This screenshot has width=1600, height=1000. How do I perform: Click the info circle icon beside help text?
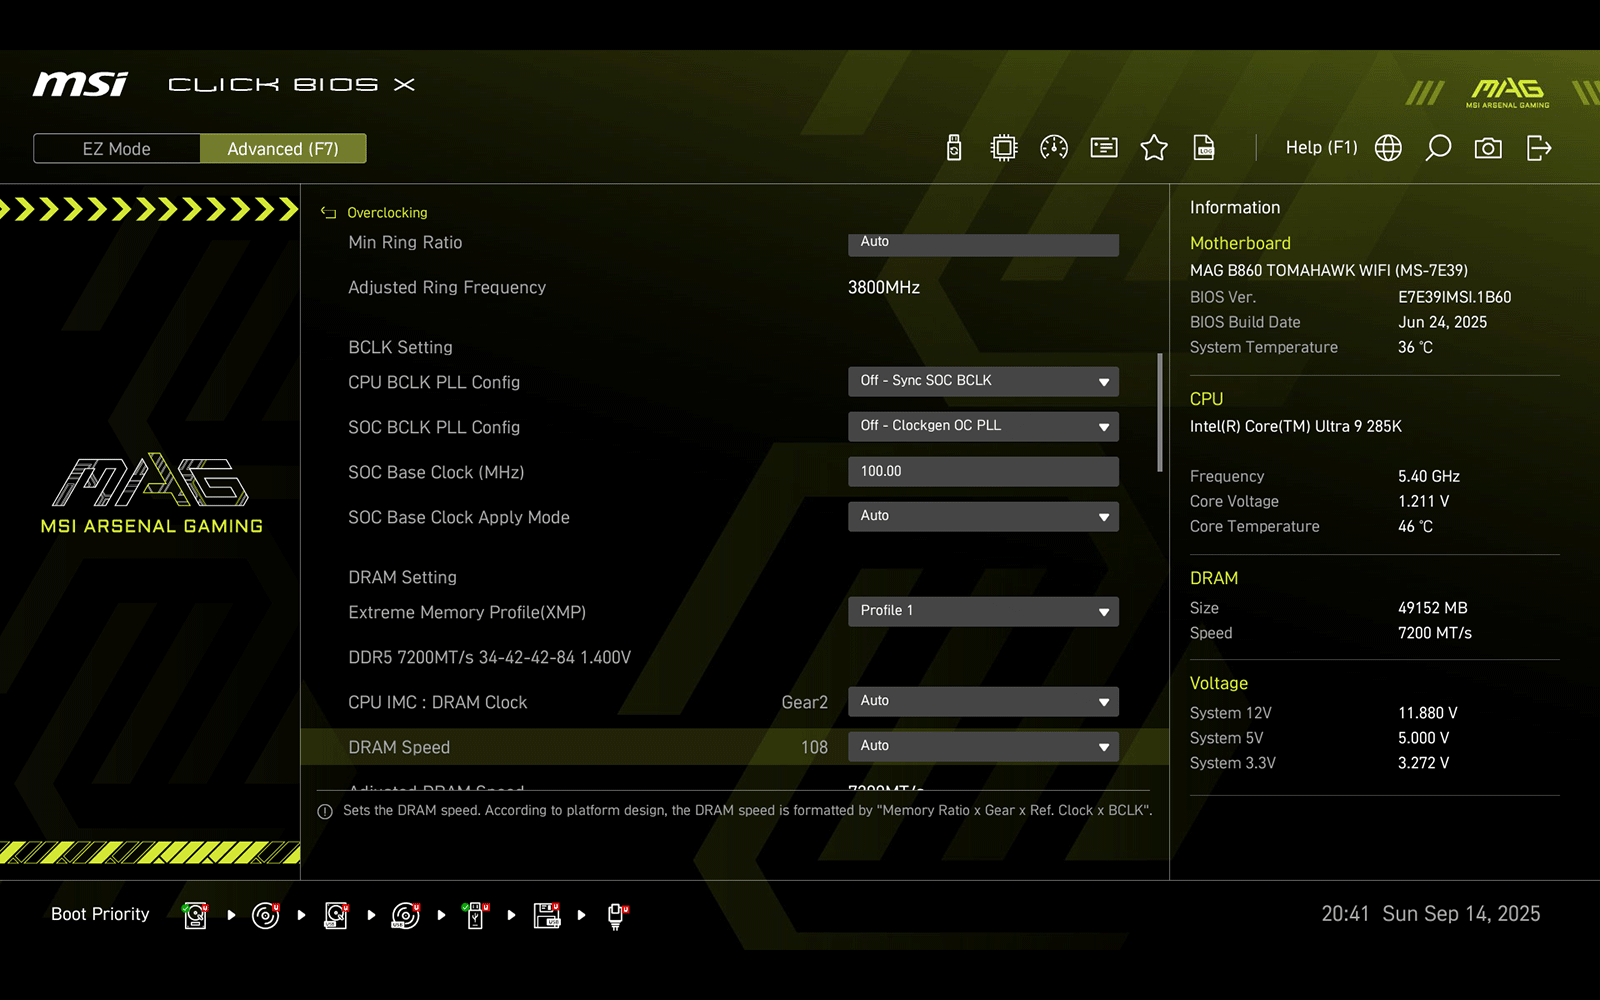[325, 812]
